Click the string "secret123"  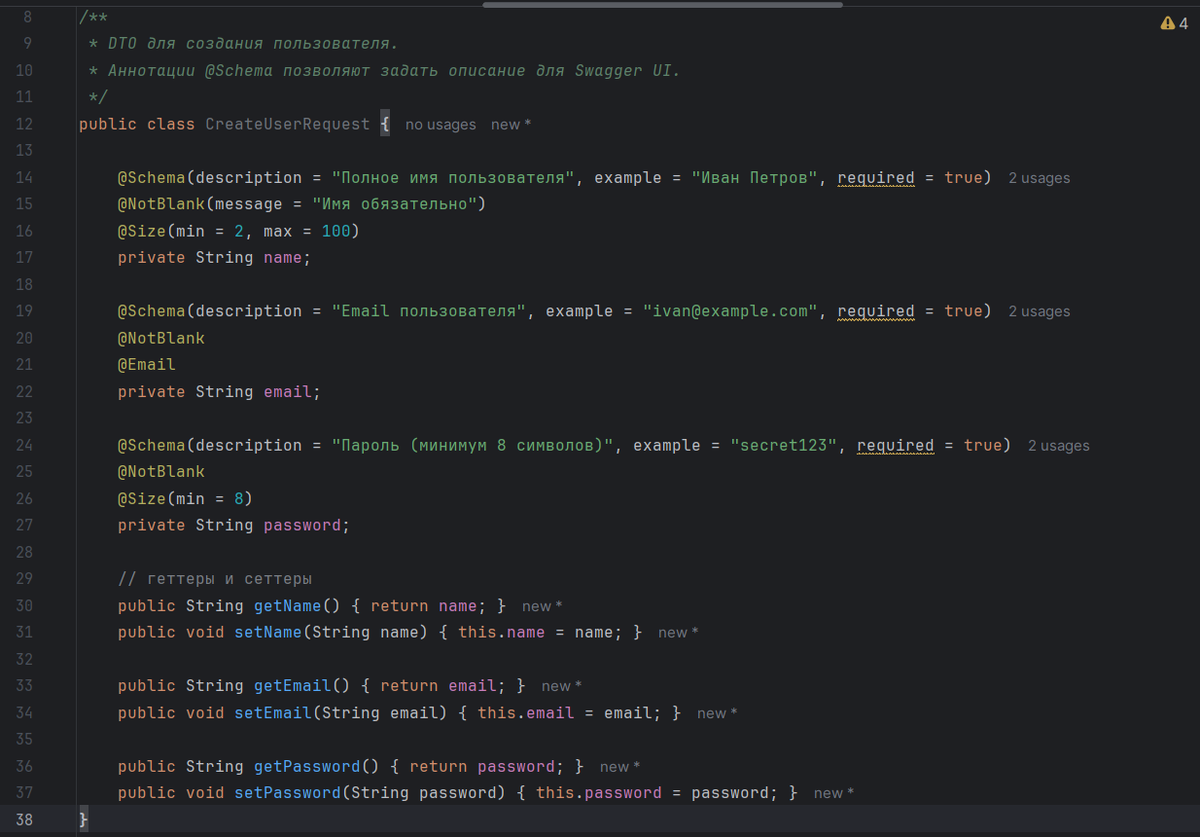coord(784,445)
